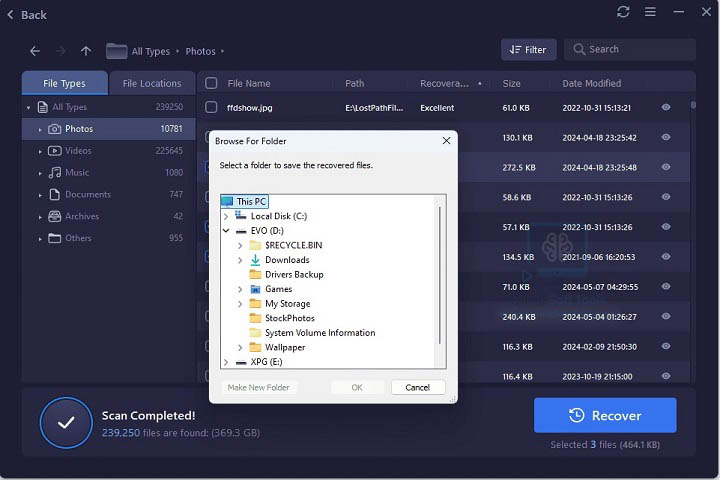
Task: Click the Photos camera icon
Action: [55, 129]
